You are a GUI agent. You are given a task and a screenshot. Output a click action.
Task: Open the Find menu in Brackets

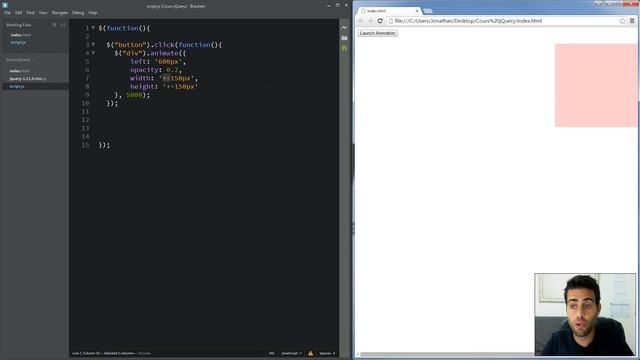(31, 13)
